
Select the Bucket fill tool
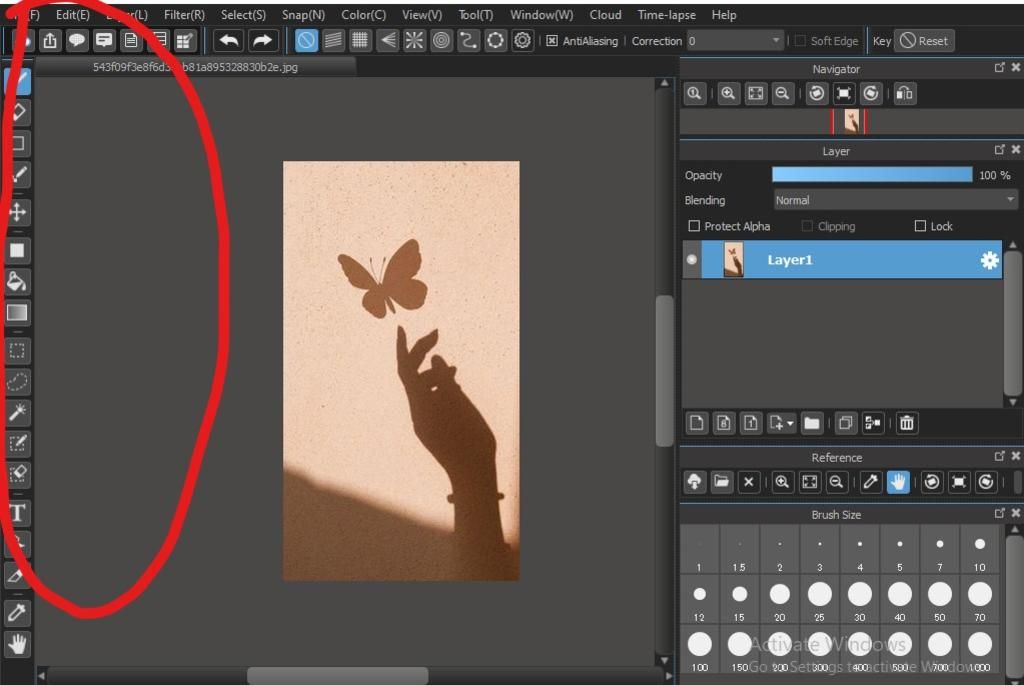[18, 281]
